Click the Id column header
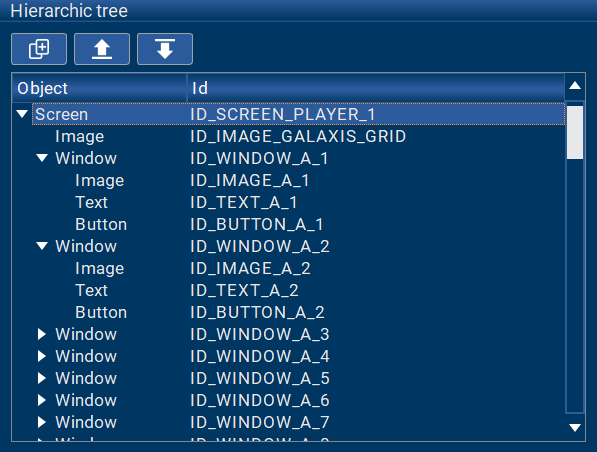597x452 pixels. click(x=376, y=88)
